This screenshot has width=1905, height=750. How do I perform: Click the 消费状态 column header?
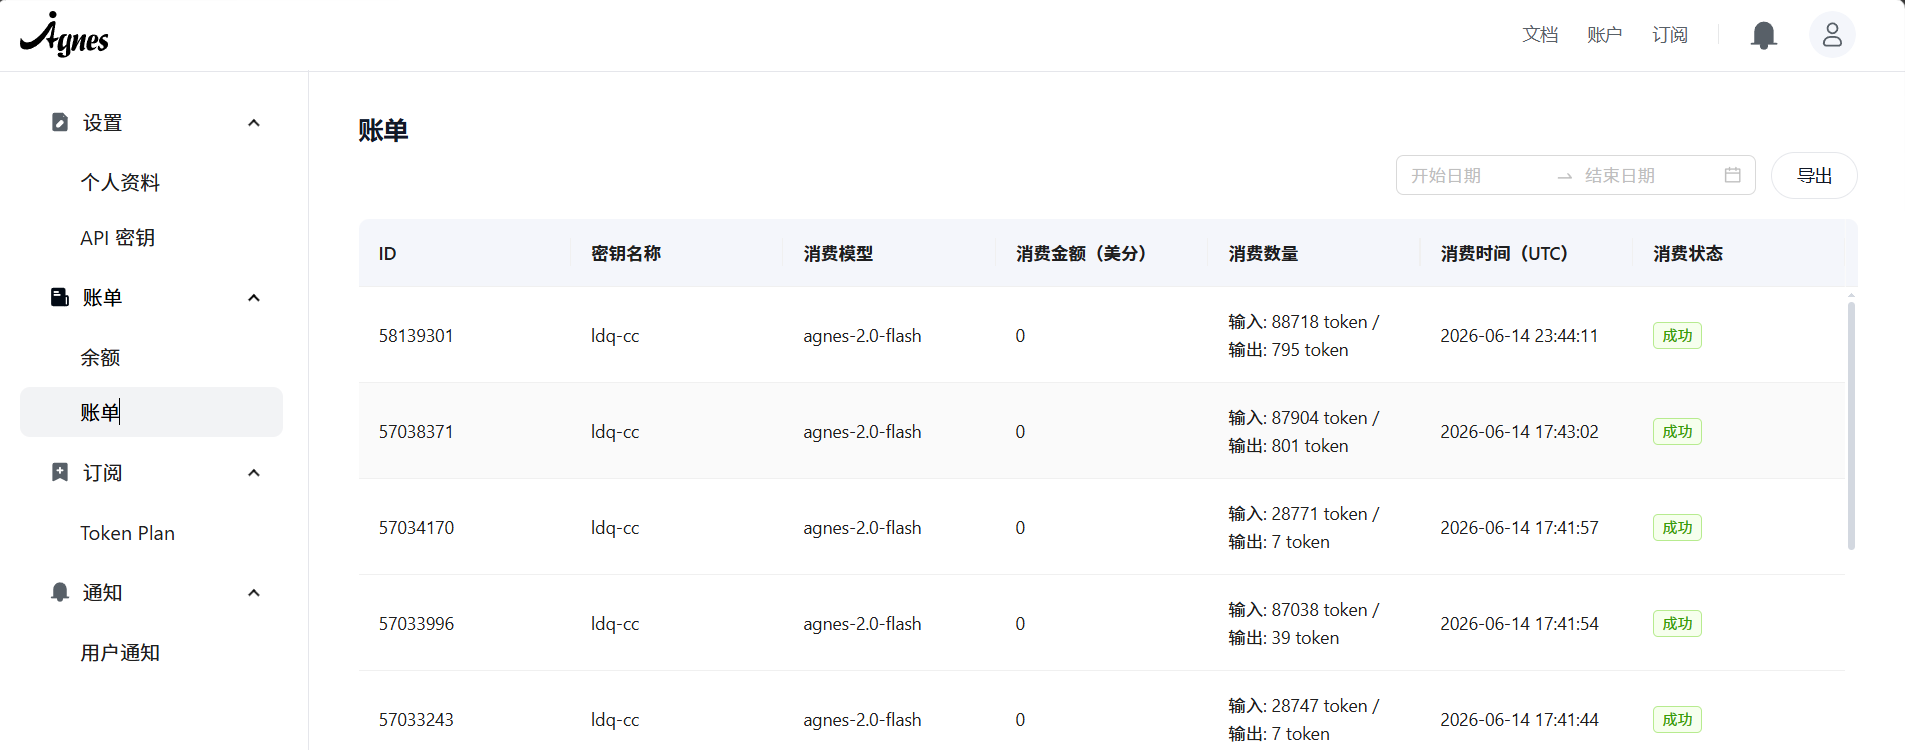1739,253
